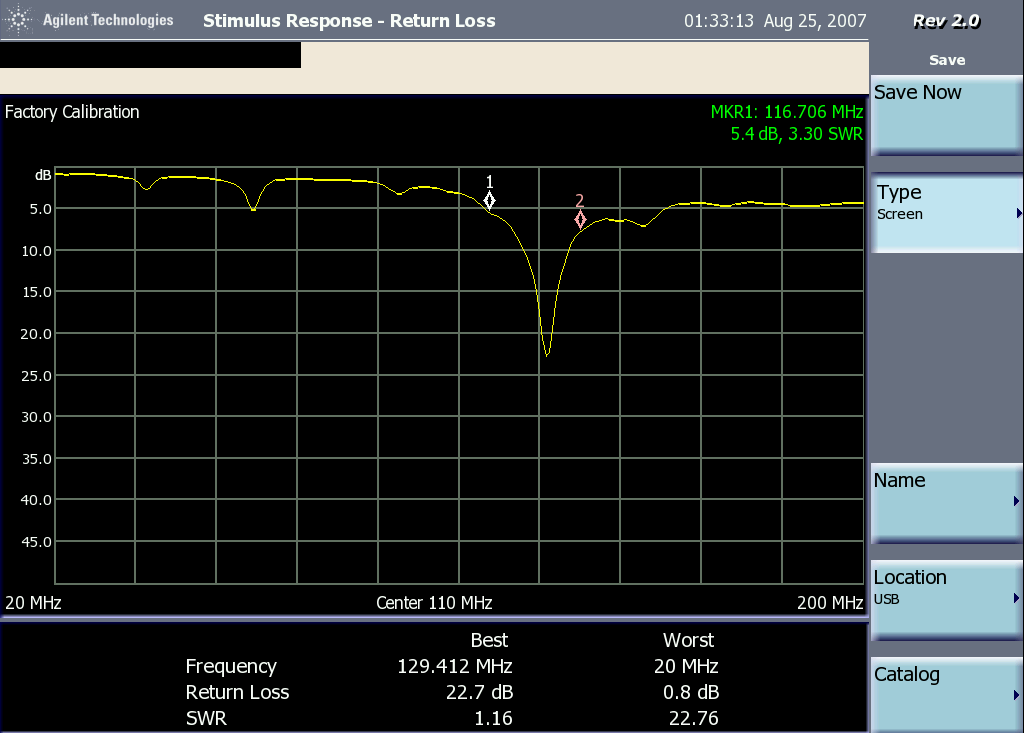Click the black text entry field

pos(150,56)
